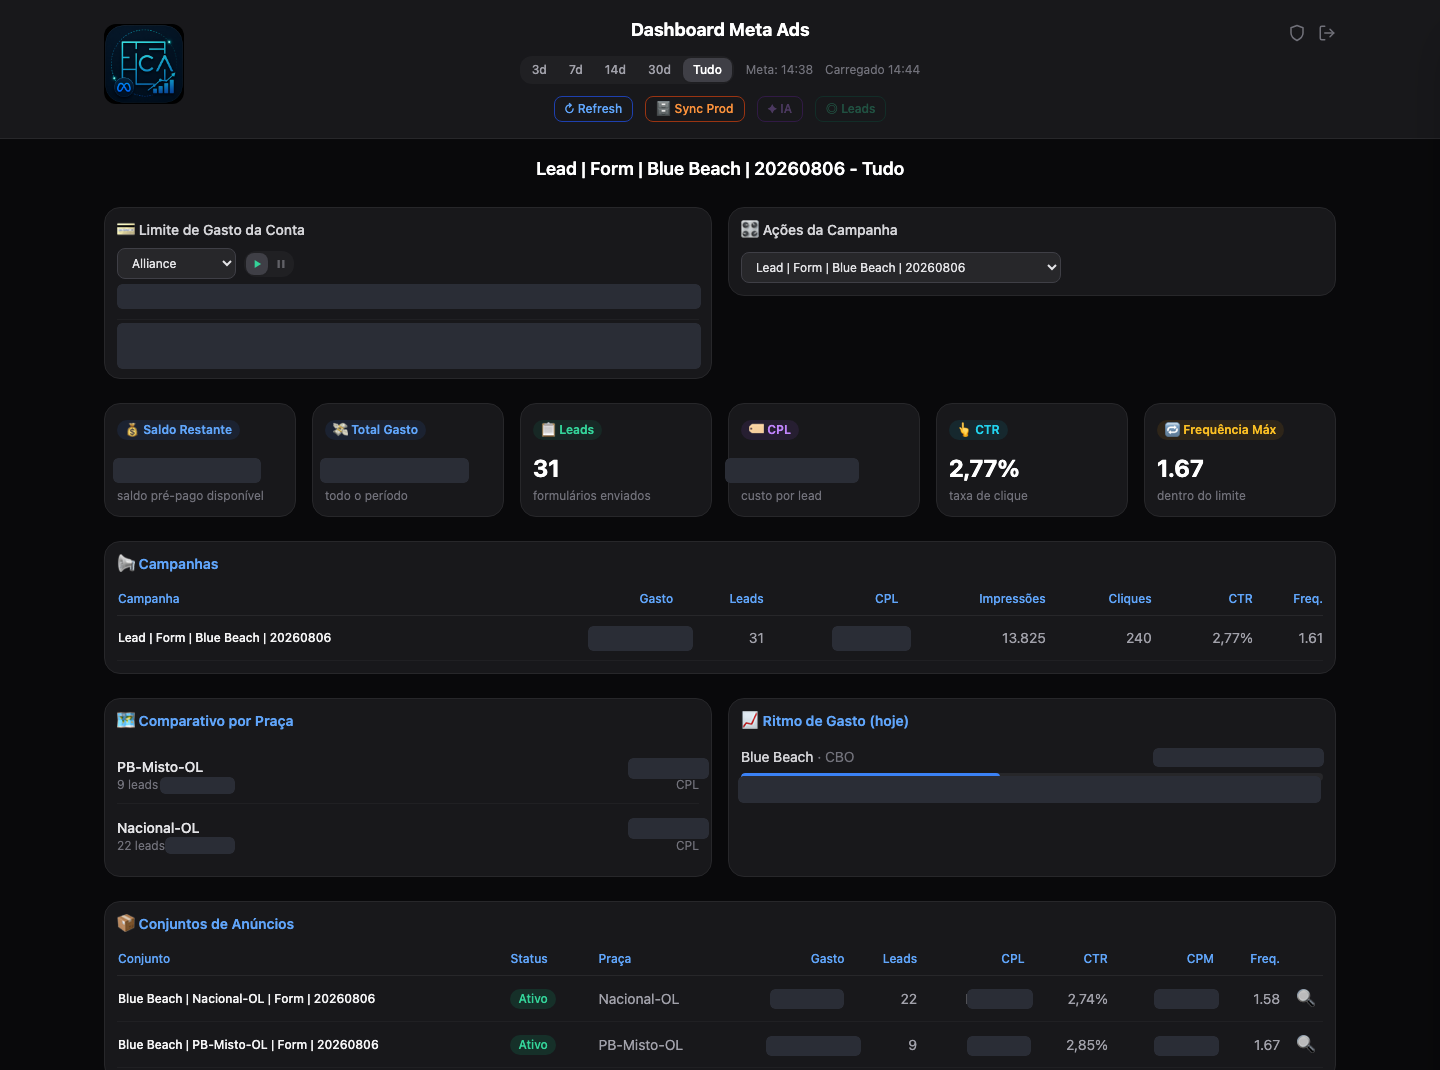The height and width of the screenshot is (1070, 1440).
Task: Click Nacional-OL in Comparativo por Praça
Action: [158, 828]
